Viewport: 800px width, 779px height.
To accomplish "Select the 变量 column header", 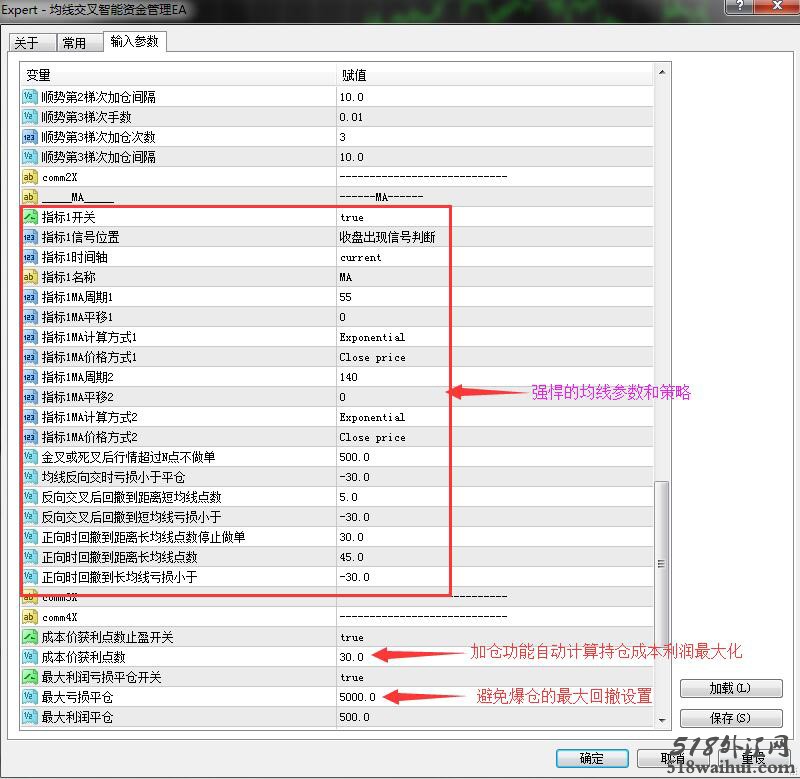I will click(x=178, y=76).
